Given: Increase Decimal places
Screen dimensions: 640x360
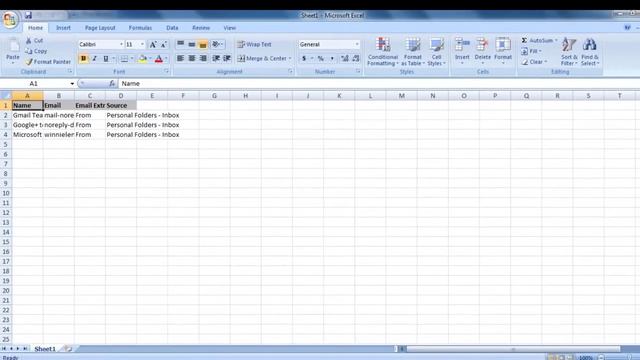Looking at the screenshot, I should pos(345,59).
